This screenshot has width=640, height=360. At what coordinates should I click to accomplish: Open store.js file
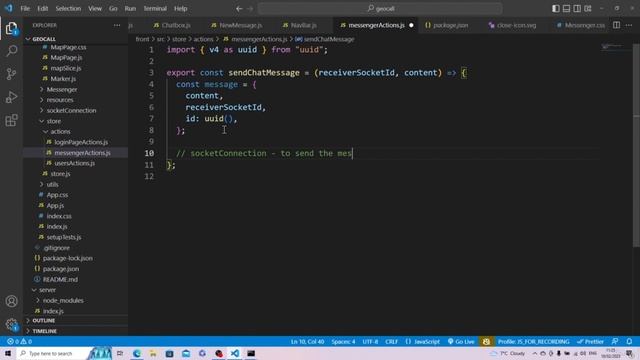(x=60, y=174)
